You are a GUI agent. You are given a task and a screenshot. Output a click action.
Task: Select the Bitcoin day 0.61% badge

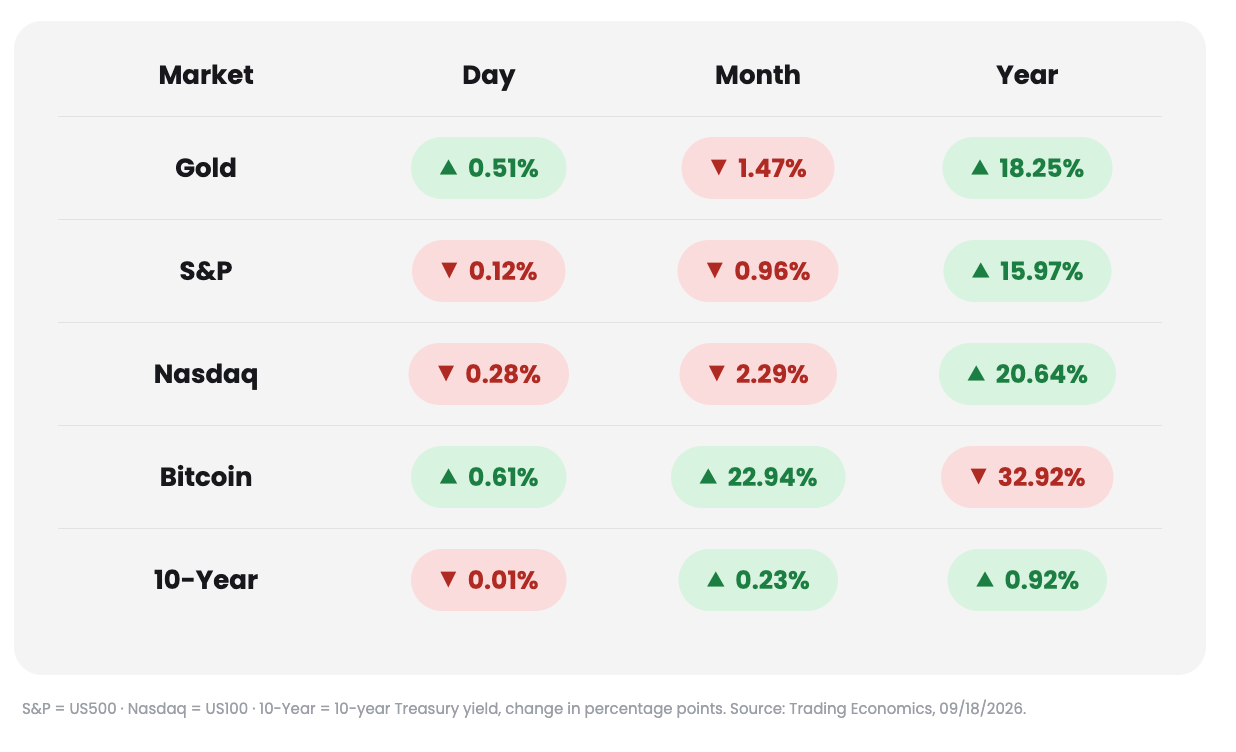488,477
